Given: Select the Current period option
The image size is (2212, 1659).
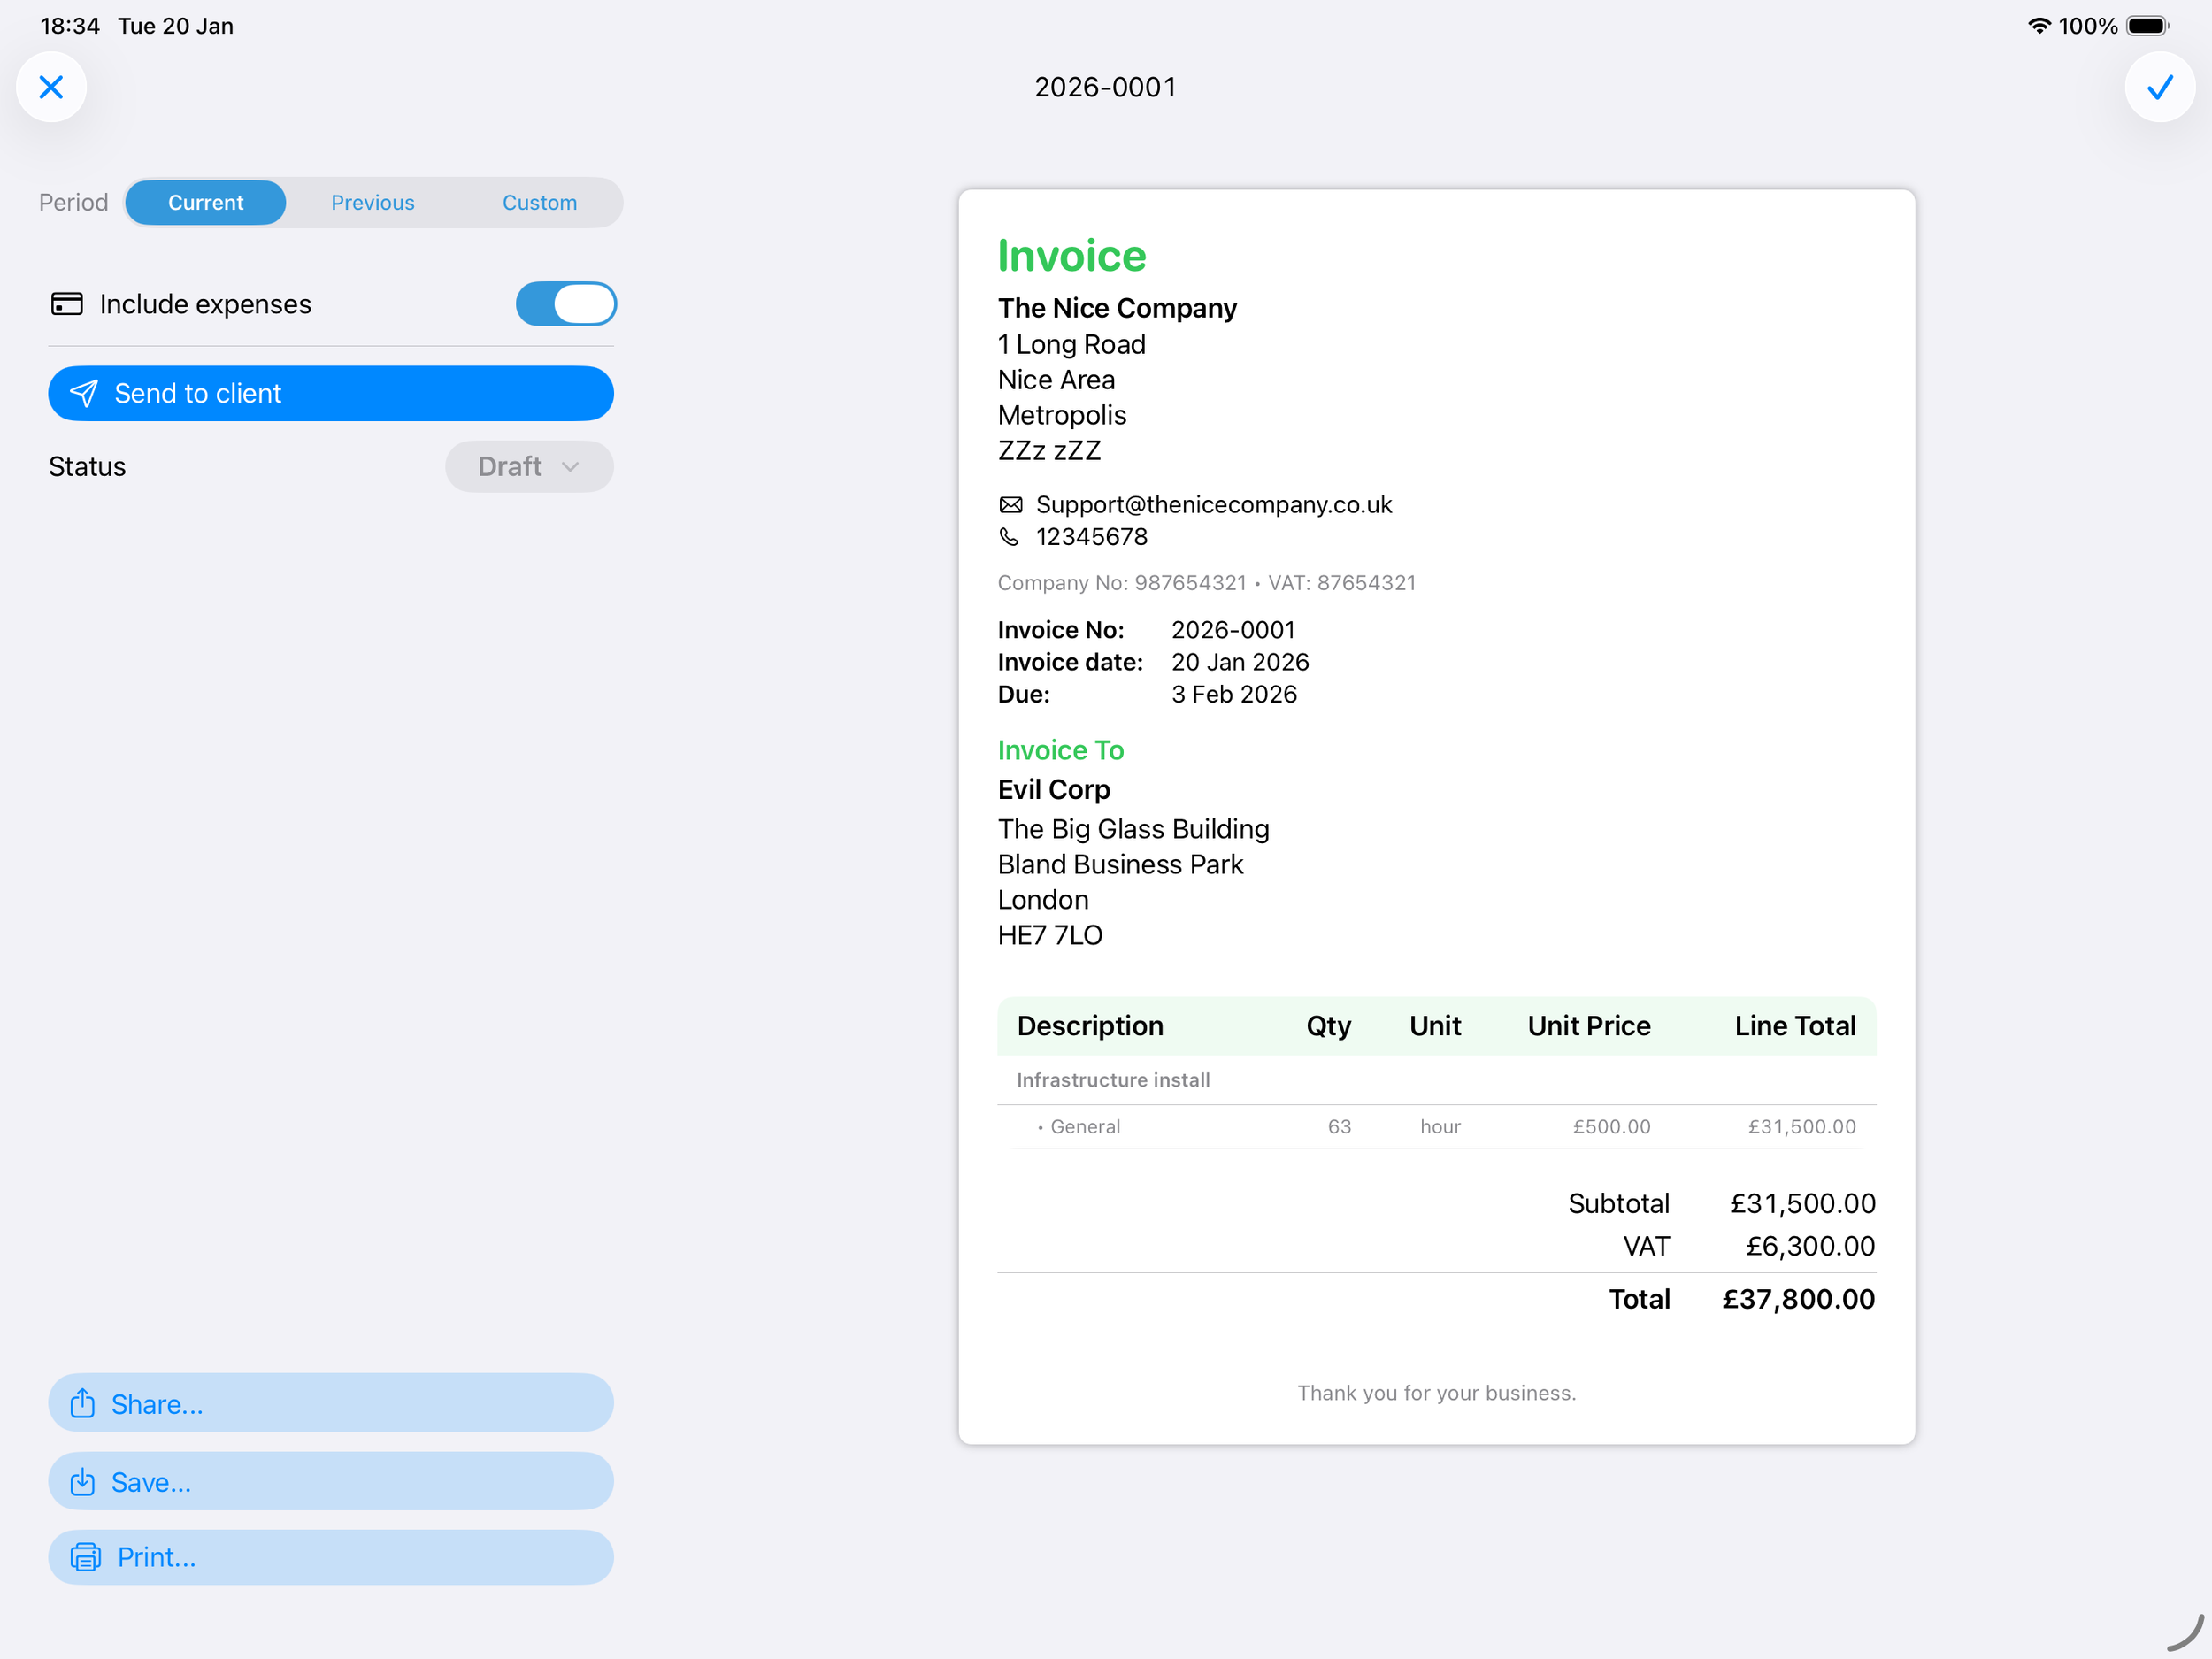Looking at the screenshot, I should point(205,202).
